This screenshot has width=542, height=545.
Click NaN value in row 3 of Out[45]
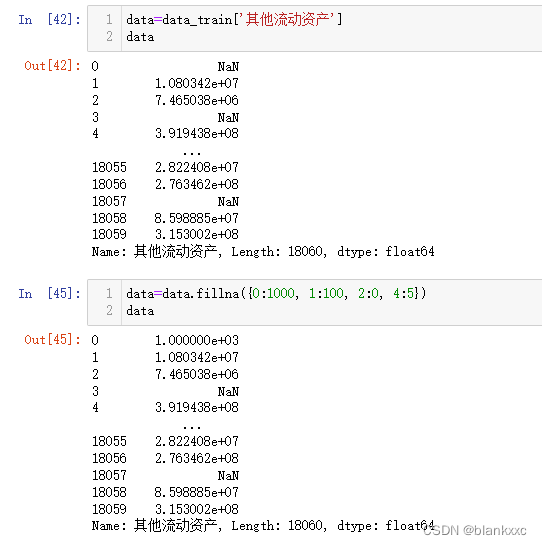point(228,392)
